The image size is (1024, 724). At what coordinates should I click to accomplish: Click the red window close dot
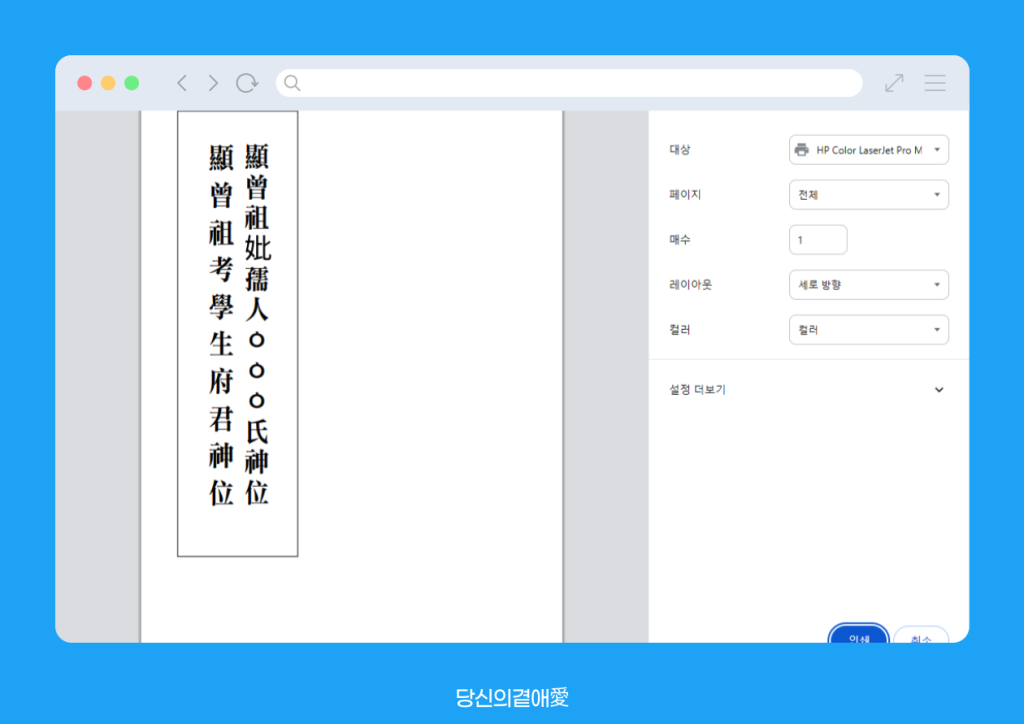point(85,83)
